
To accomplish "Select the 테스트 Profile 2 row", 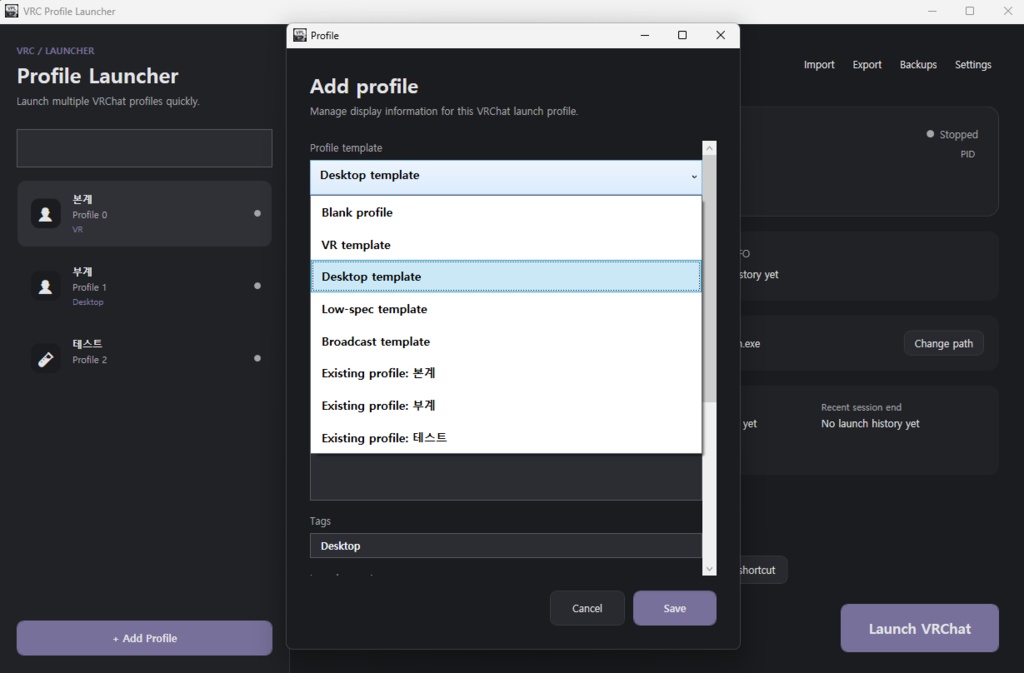I will pos(144,358).
